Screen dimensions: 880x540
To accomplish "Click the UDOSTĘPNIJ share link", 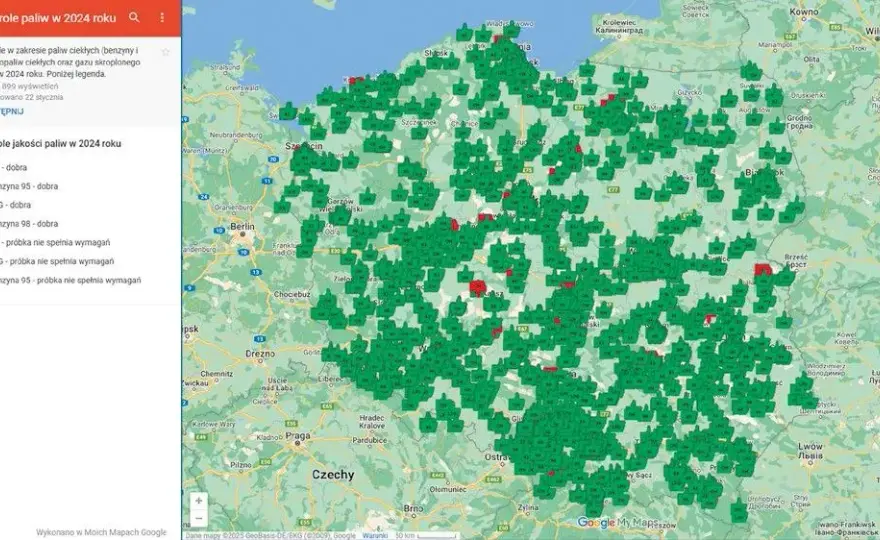I will tap(12, 111).
